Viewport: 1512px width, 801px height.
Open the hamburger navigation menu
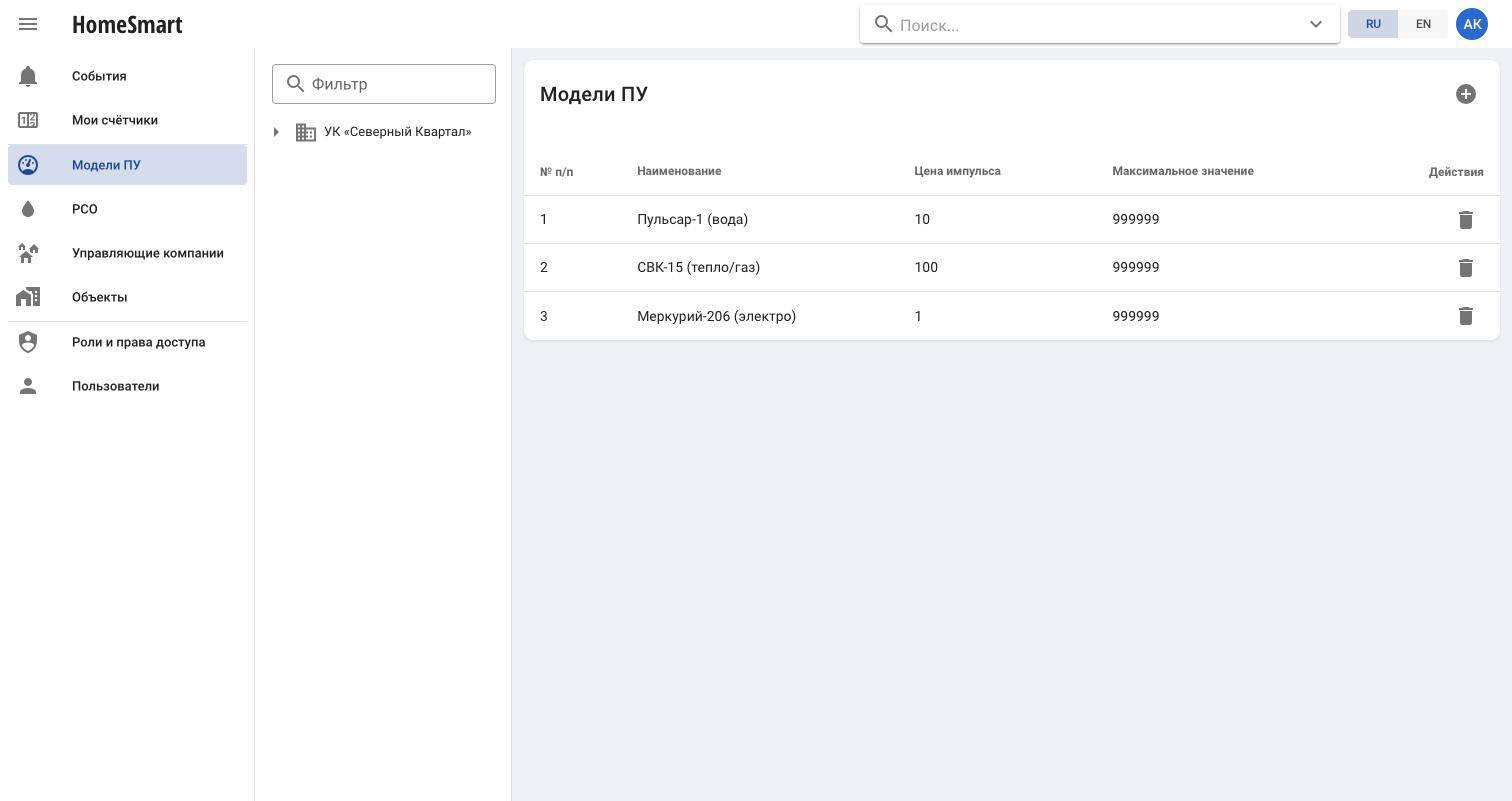28,24
